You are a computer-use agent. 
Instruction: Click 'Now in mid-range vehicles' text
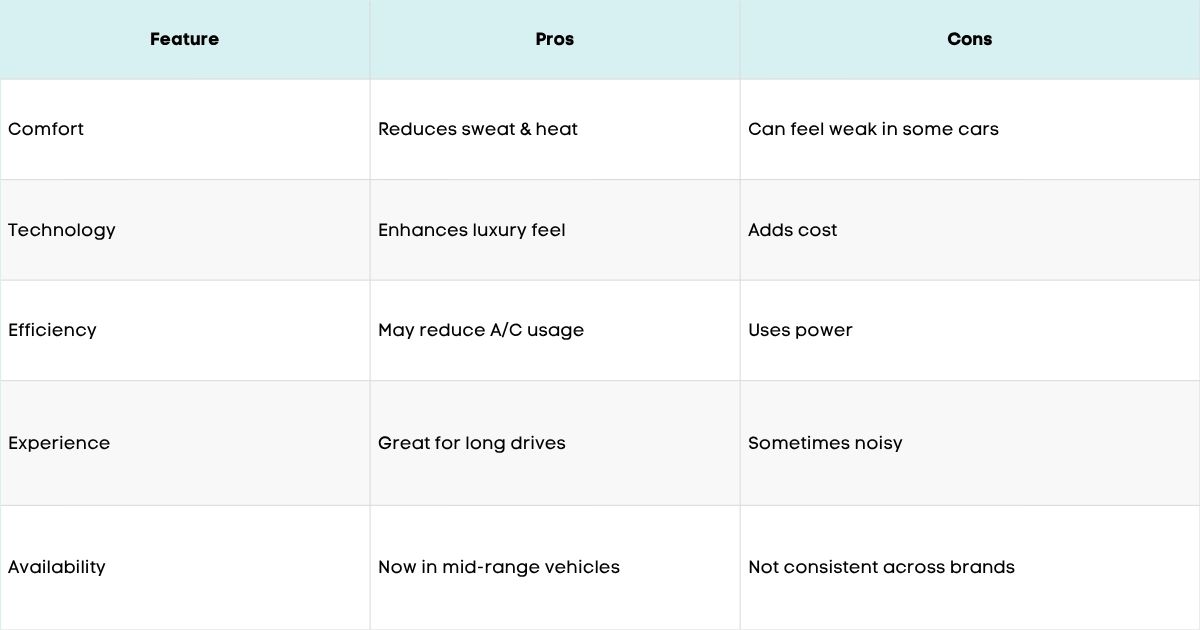pos(499,567)
